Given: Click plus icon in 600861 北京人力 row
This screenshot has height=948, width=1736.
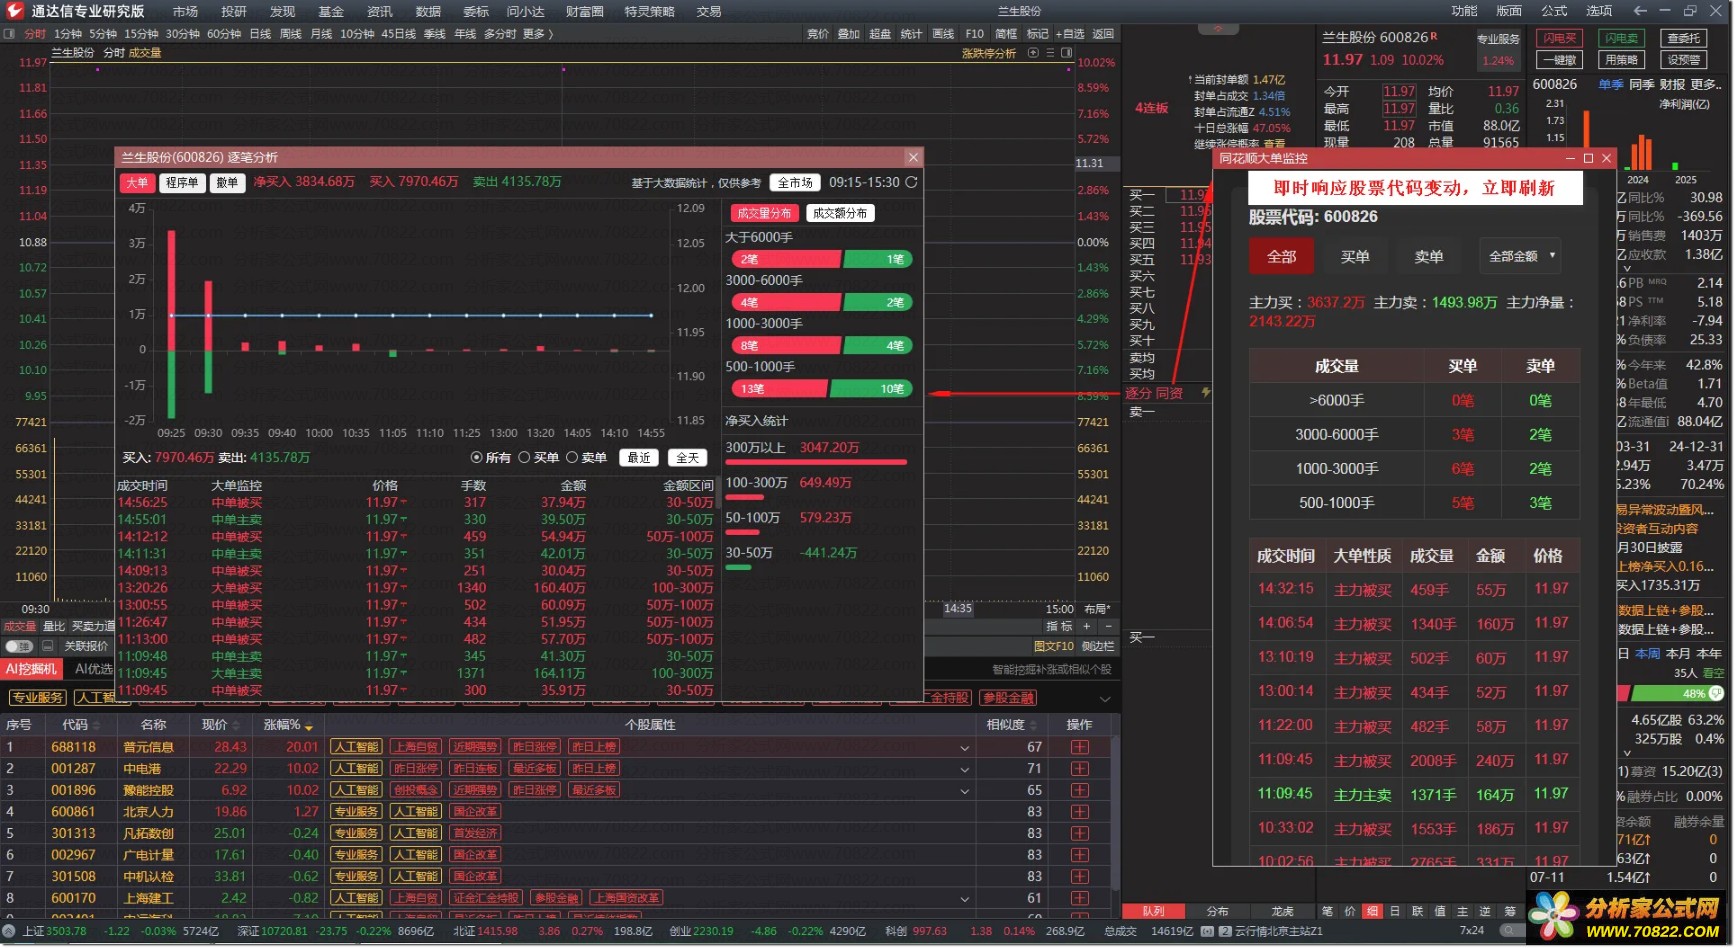Looking at the screenshot, I should 1080,812.
